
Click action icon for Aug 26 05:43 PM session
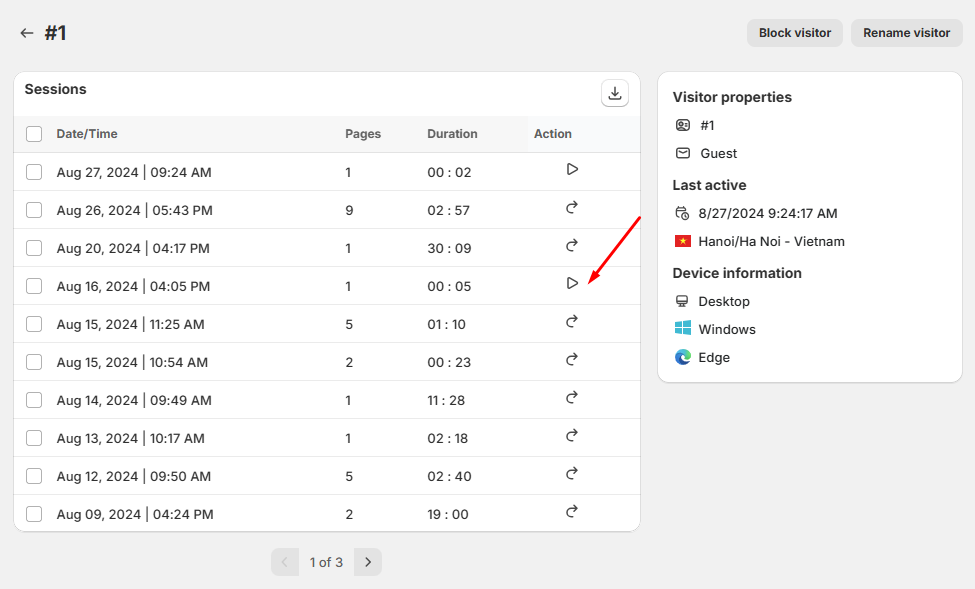pyautogui.click(x=572, y=208)
